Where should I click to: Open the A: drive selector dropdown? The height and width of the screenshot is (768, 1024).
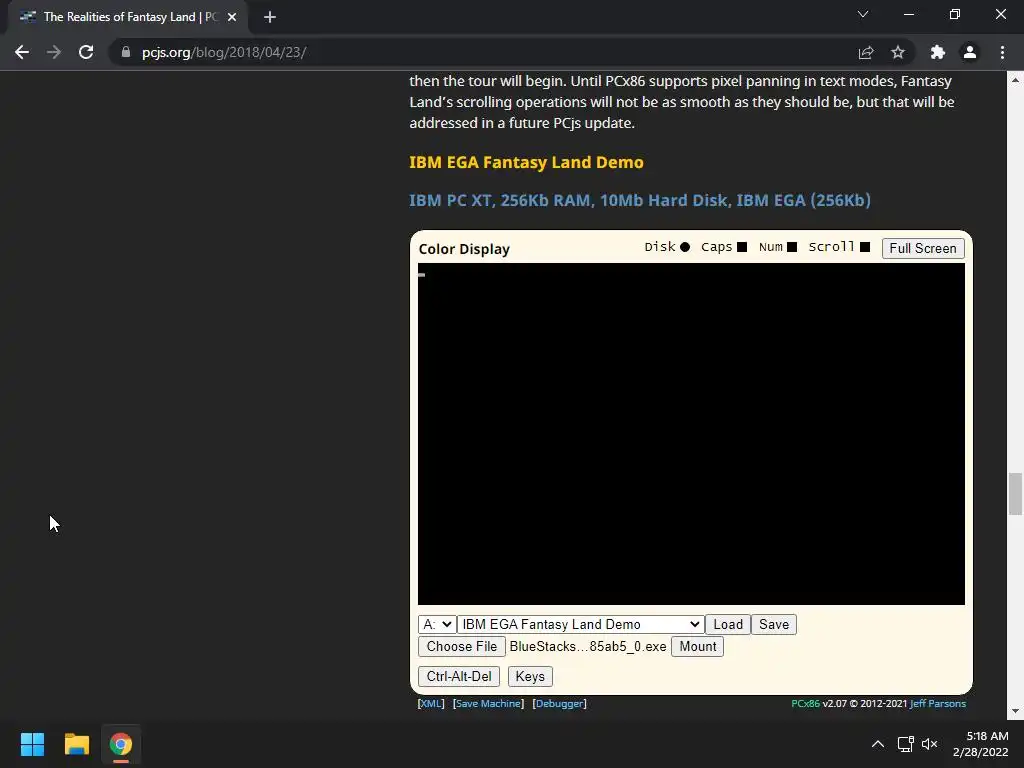[437, 624]
